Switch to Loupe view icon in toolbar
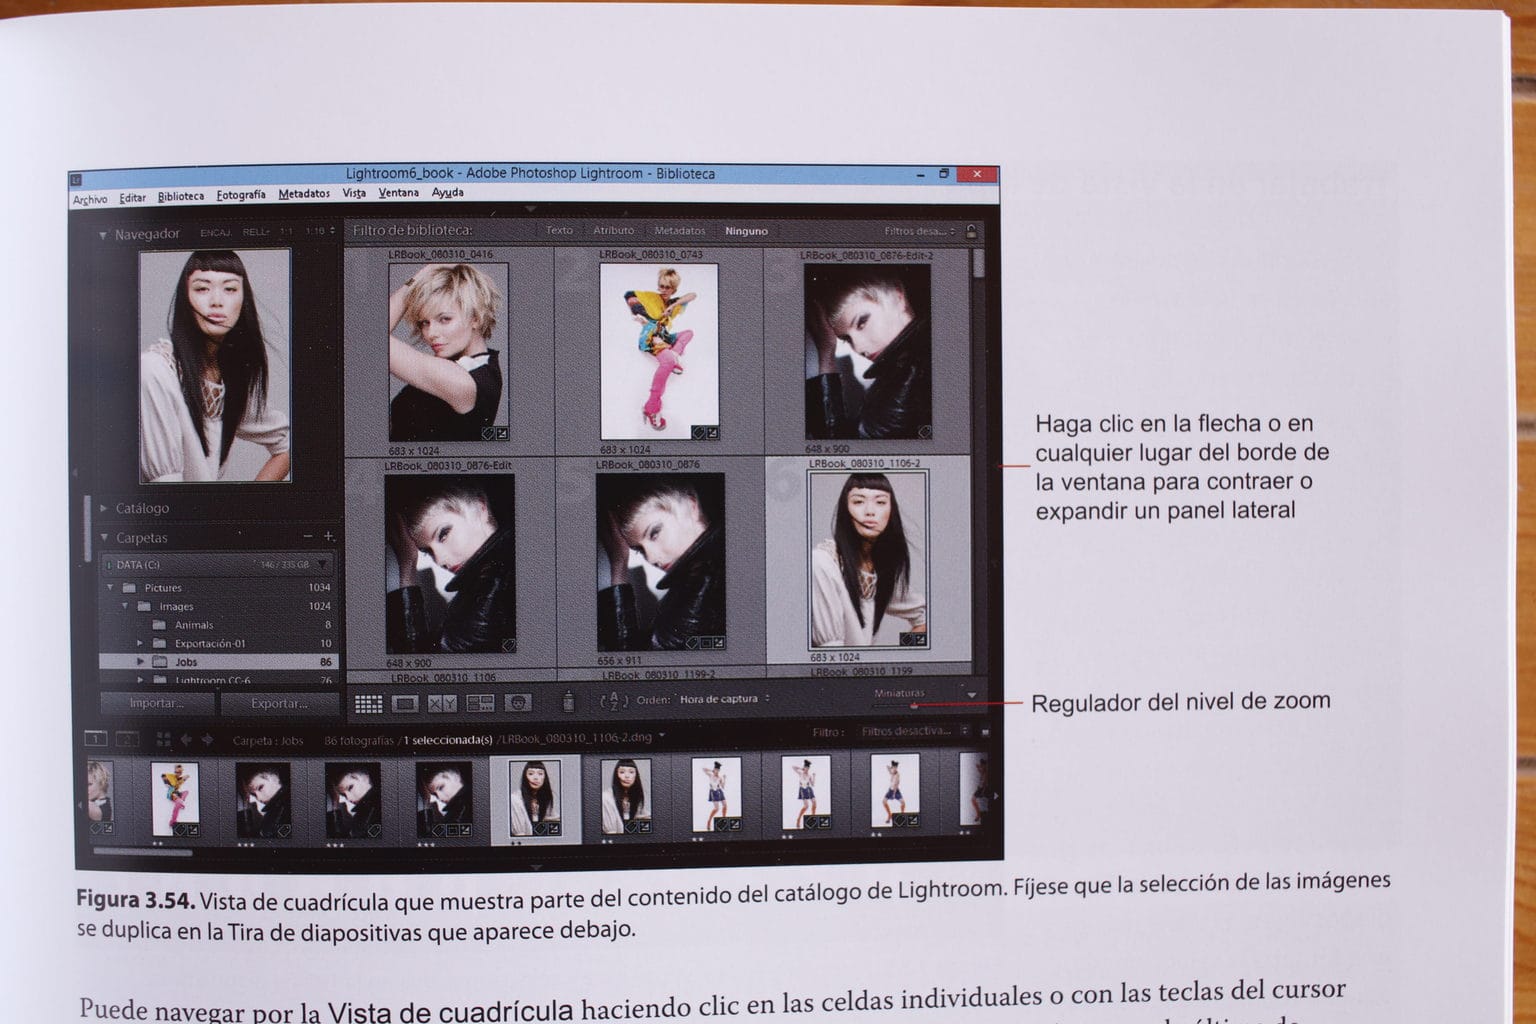Image resolution: width=1536 pixels, height=1024 pixels. 405,704
